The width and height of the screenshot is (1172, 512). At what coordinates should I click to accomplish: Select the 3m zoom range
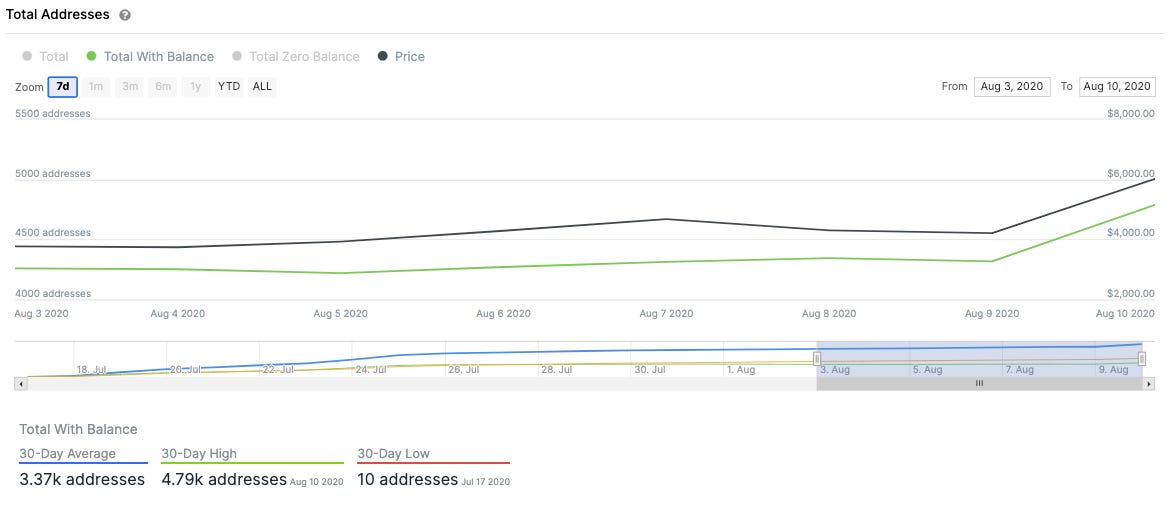[130, 87]
